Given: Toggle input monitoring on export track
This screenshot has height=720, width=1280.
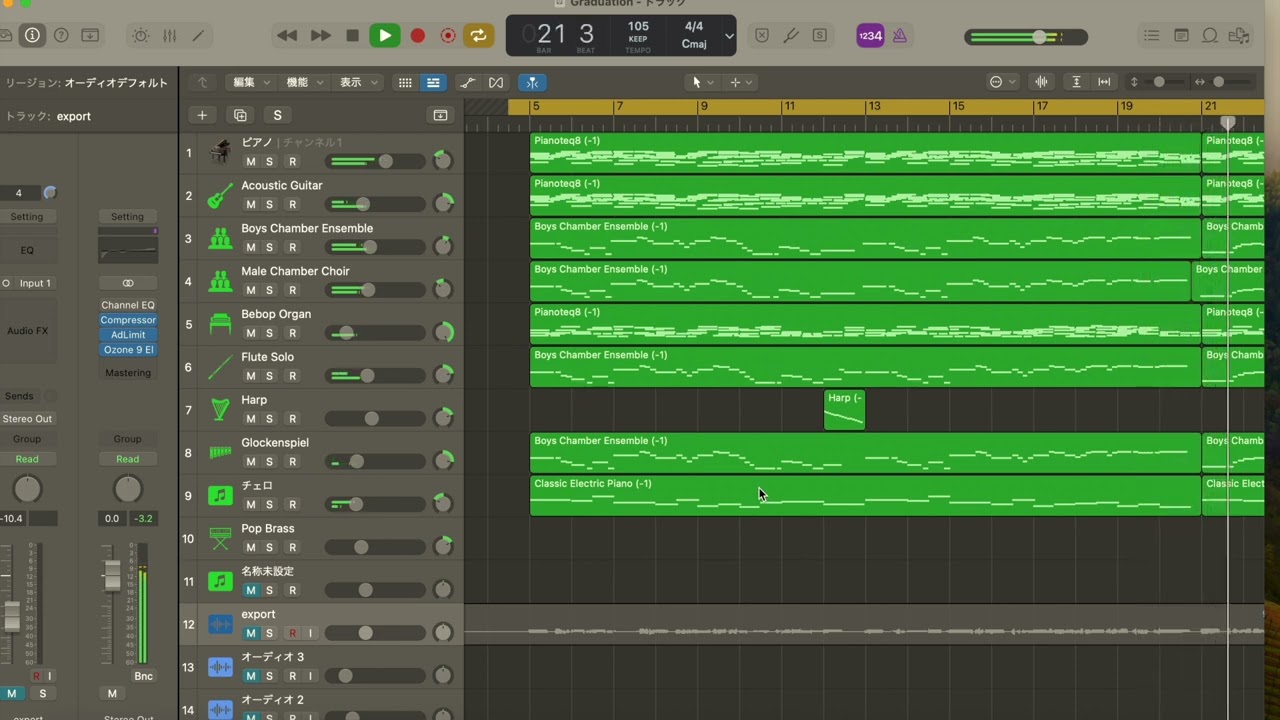Looking at the screenshot, I should tap(310, 633).
